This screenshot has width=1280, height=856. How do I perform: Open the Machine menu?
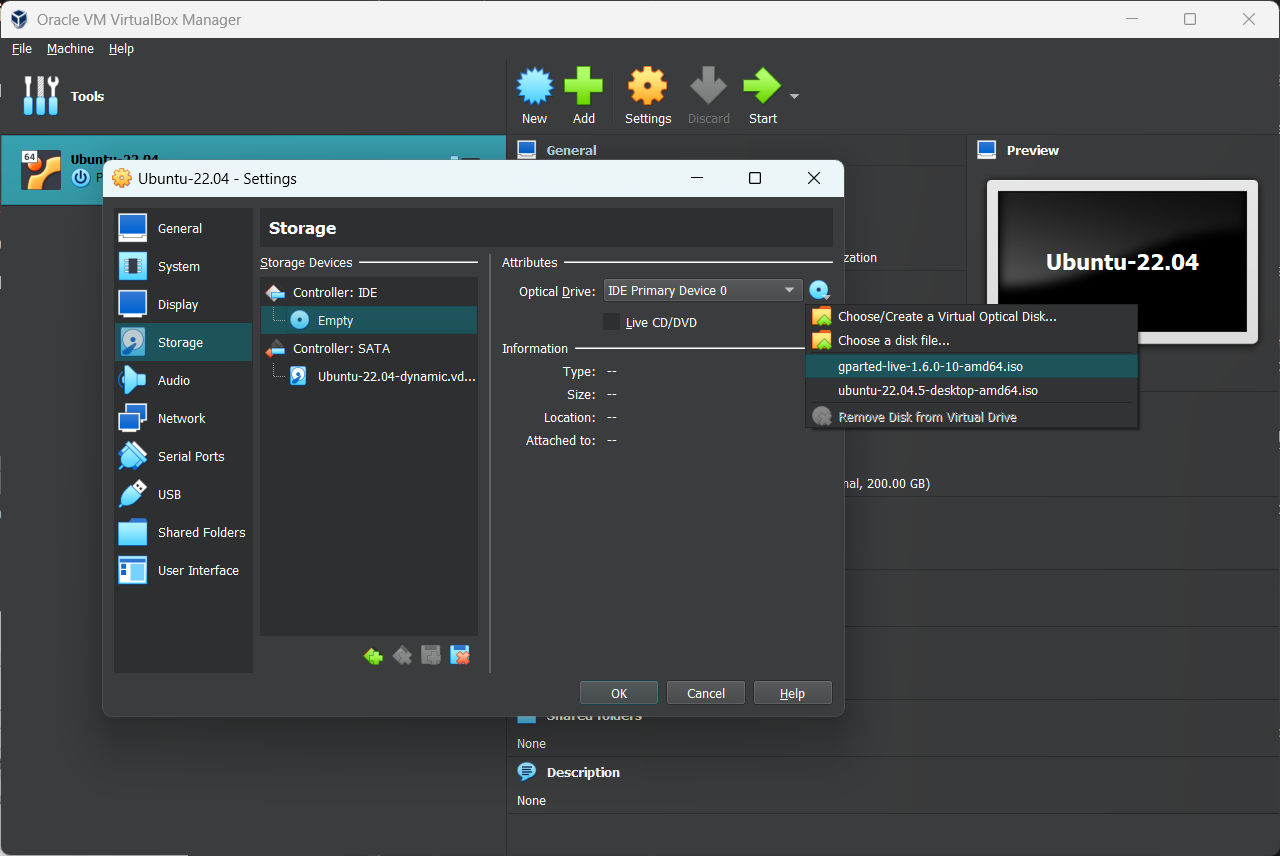[x=70, y=48]
